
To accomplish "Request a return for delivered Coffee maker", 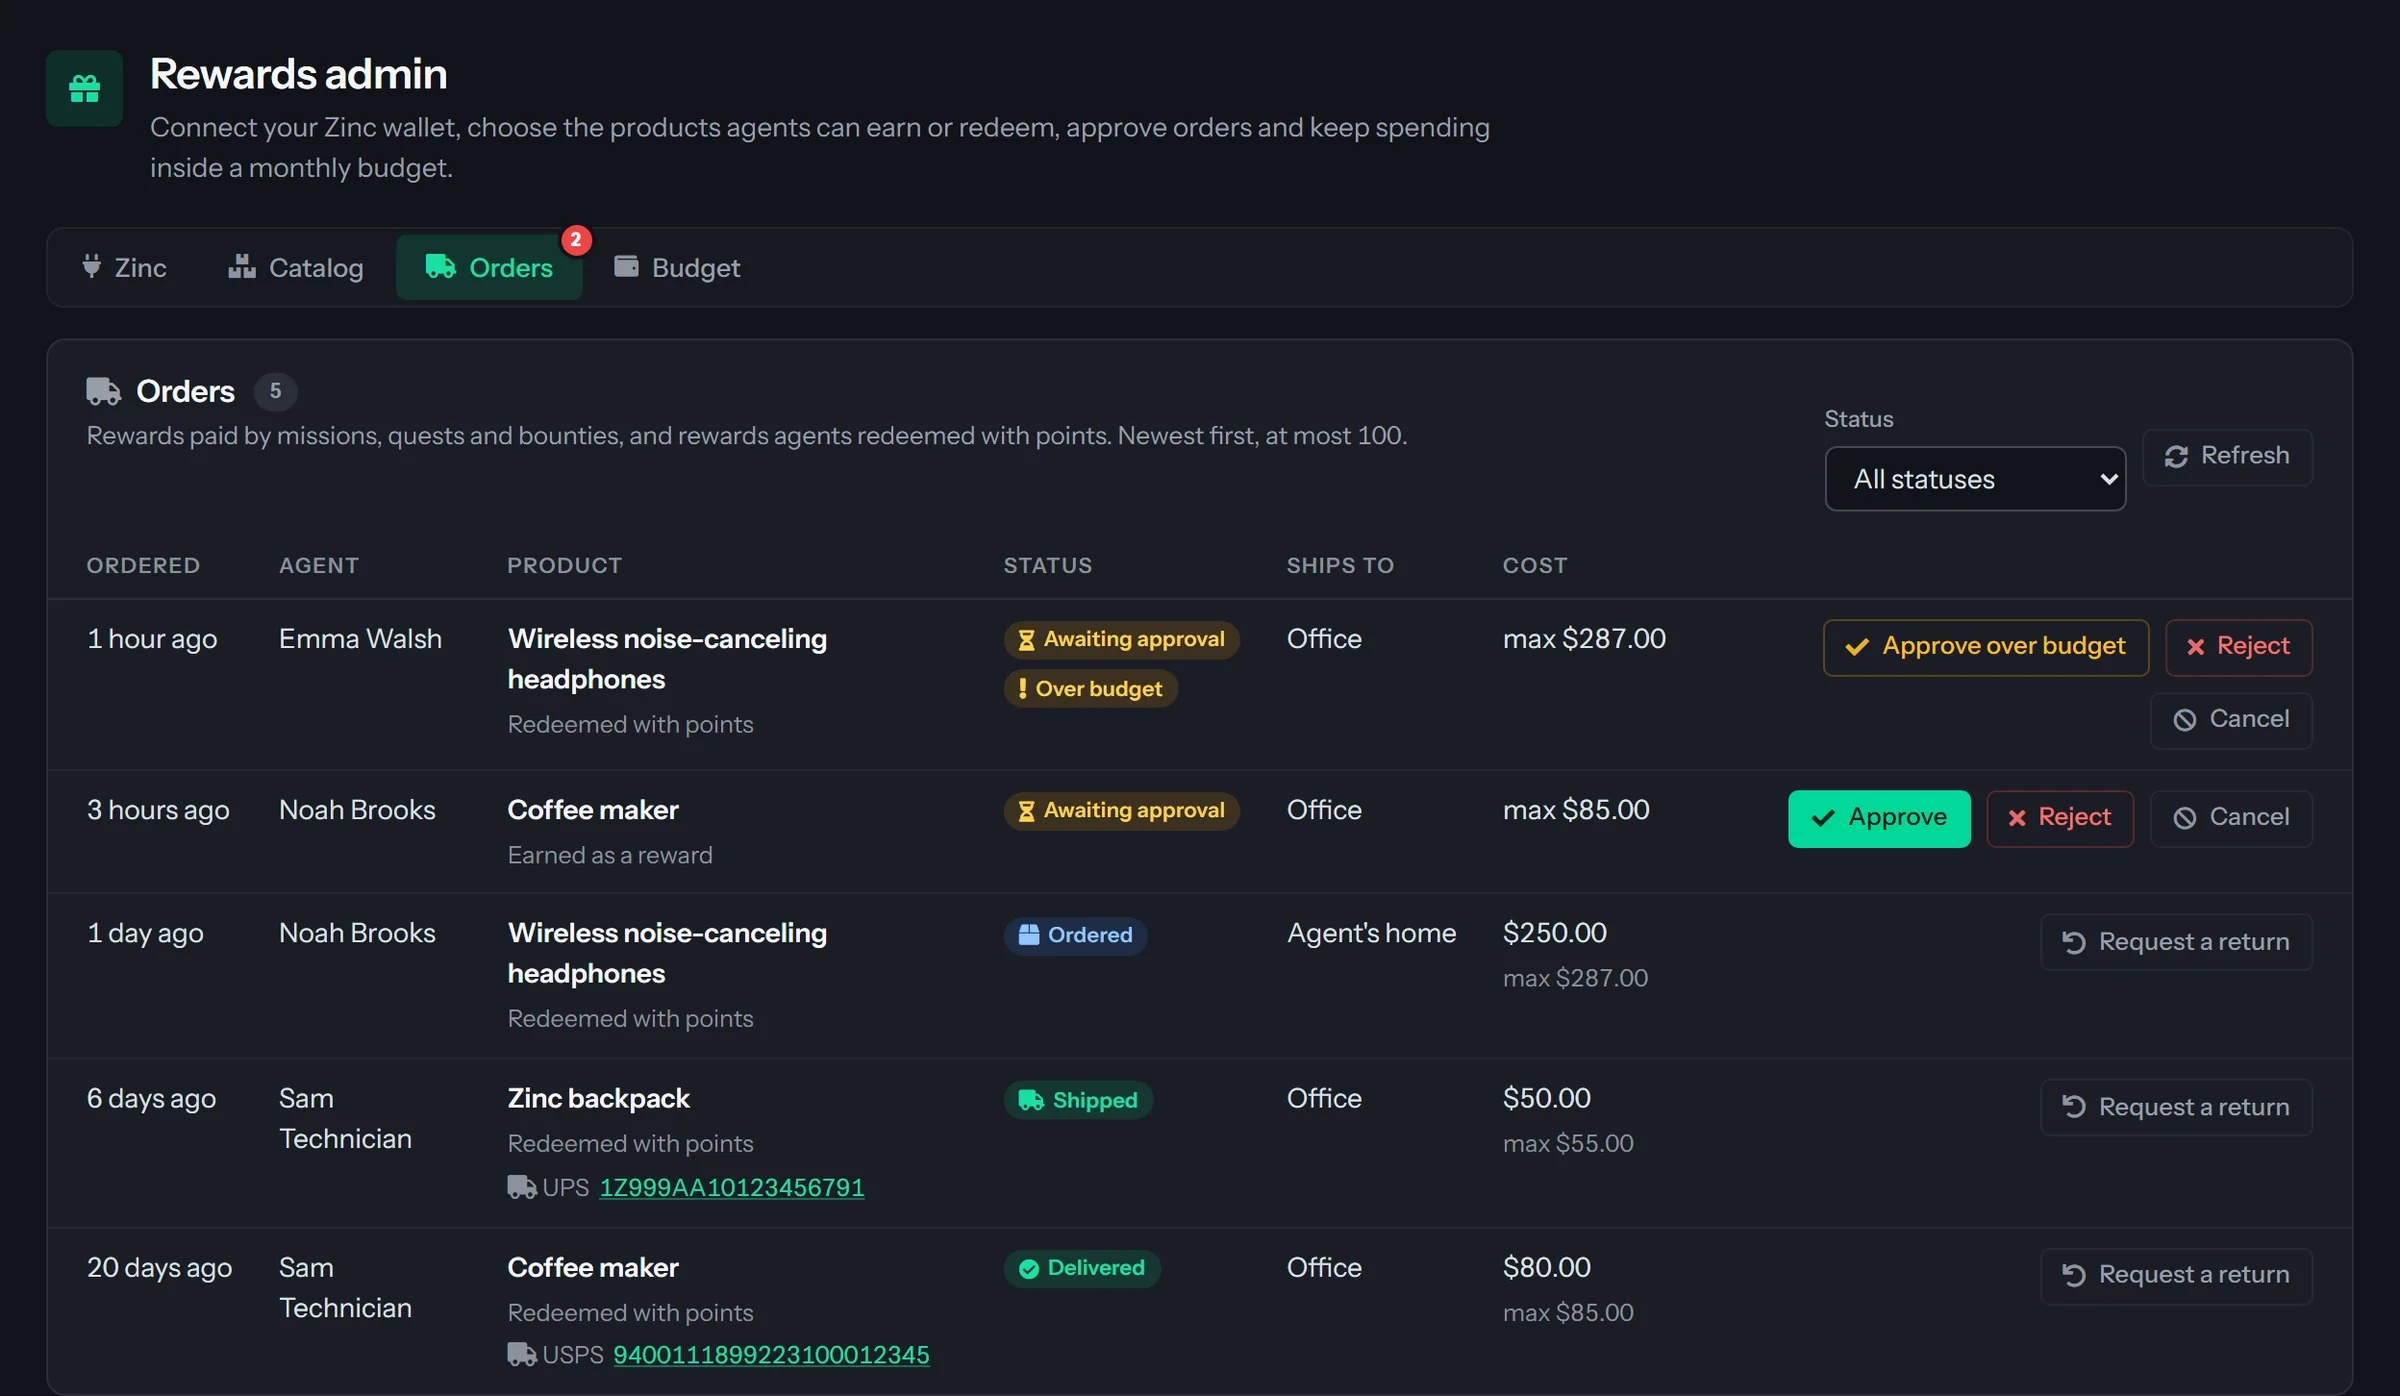I will click(2176, 1275).
